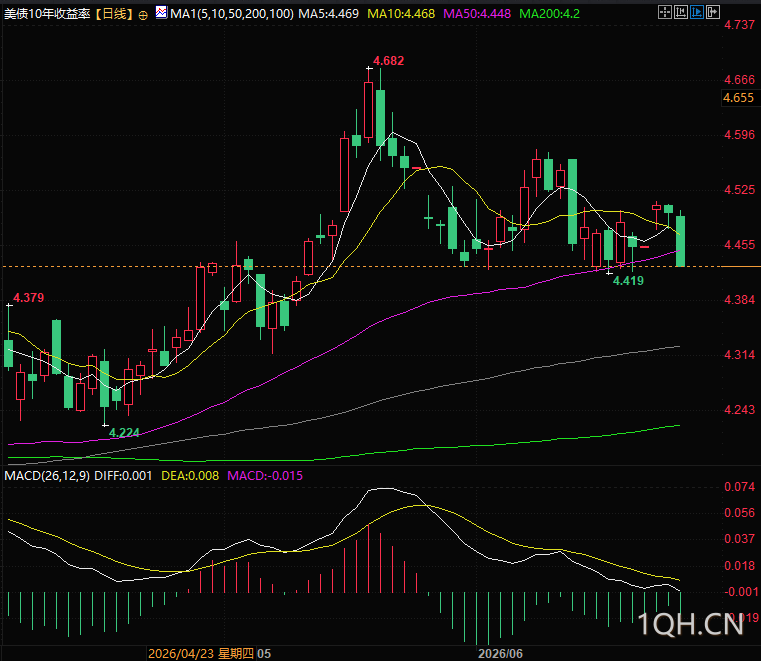Image resolution: width=761 pixels, height=661 pixels.
Task: Click the panel expand arrow icon
Action: (x=713, y=12)
